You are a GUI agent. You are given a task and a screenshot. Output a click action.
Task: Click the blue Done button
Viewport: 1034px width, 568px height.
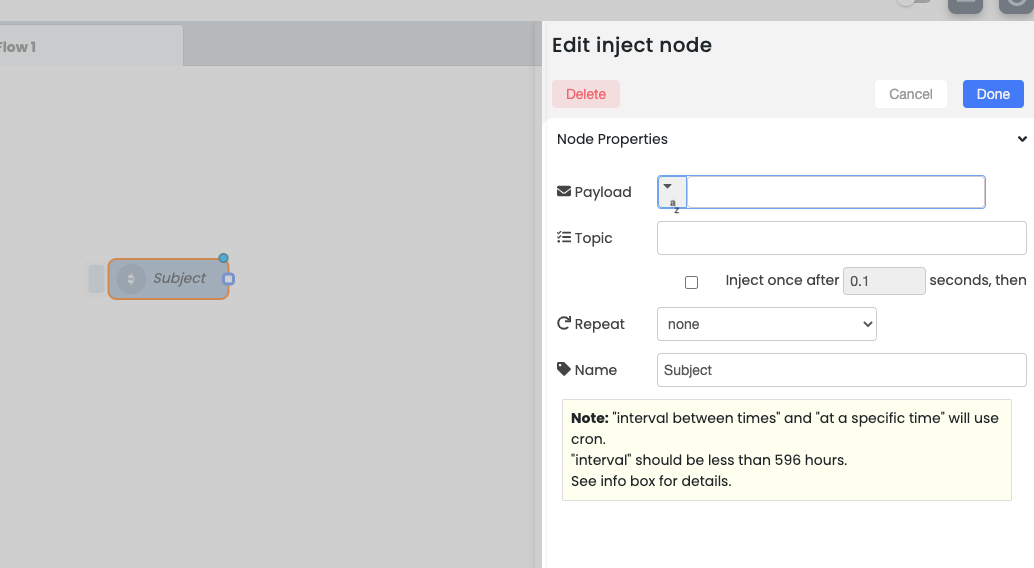point(992,94)
